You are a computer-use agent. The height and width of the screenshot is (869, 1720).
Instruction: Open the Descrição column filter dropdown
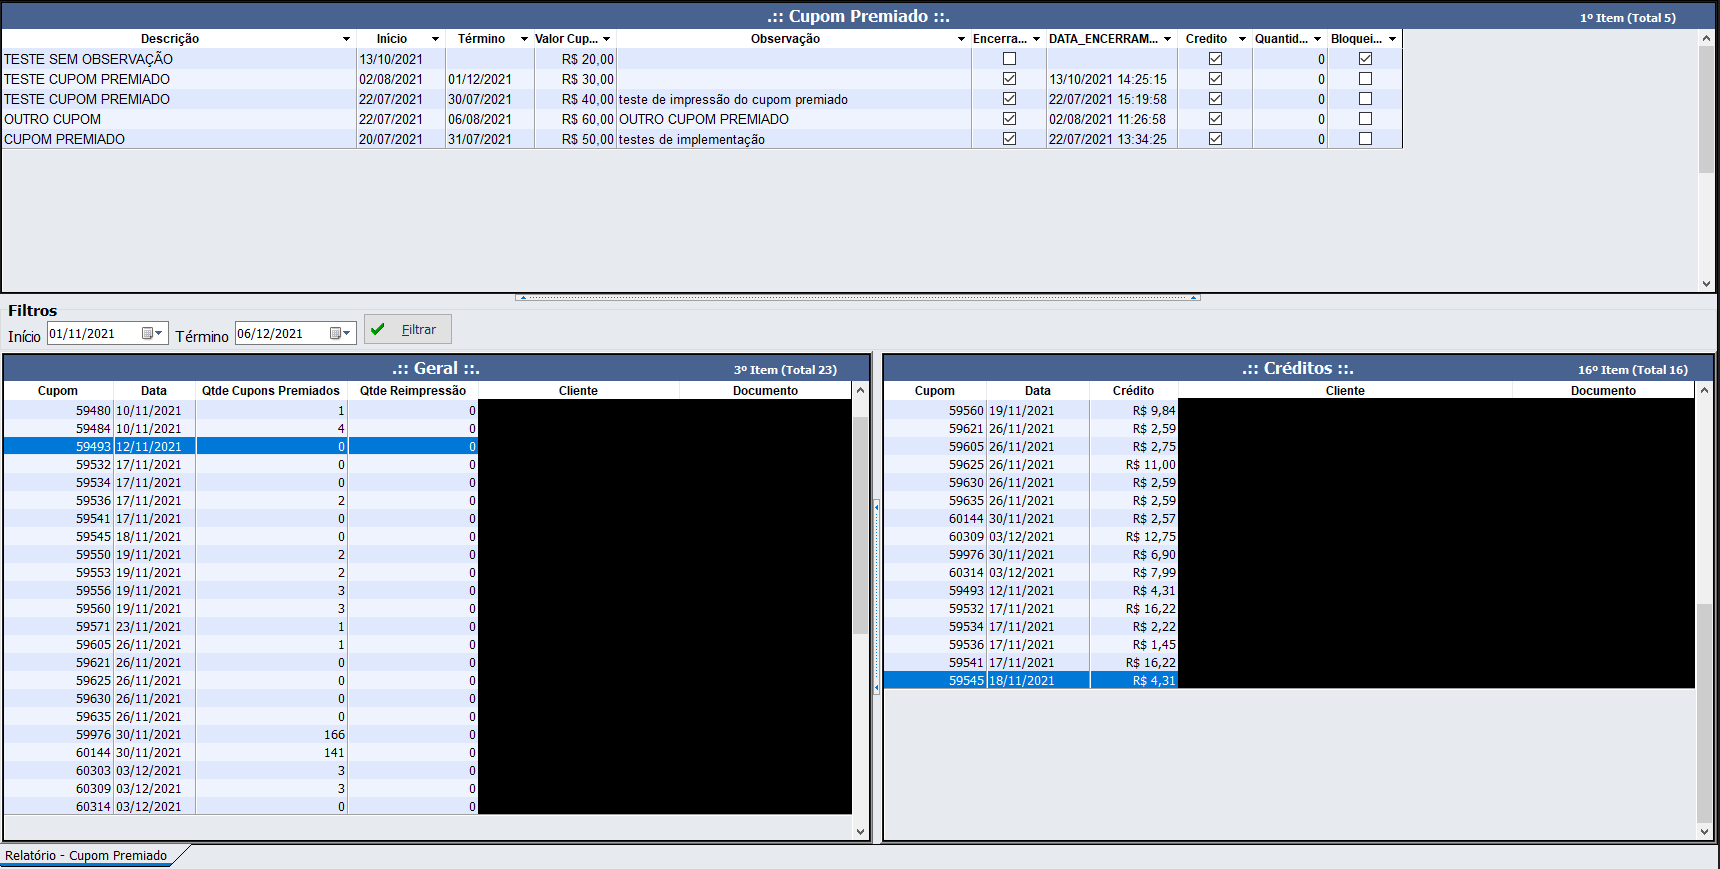click(x=346, y=39)
